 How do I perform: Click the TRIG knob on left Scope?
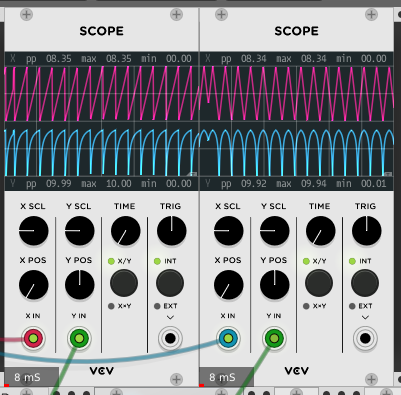point(172,230)
